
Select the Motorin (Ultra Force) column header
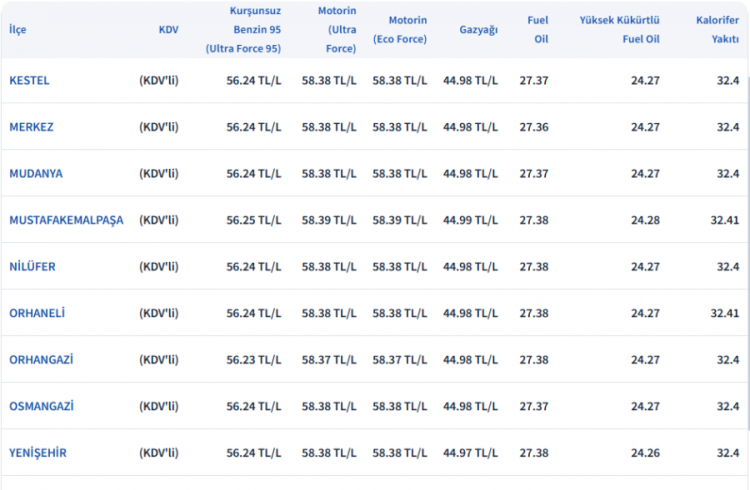point(329,30)
